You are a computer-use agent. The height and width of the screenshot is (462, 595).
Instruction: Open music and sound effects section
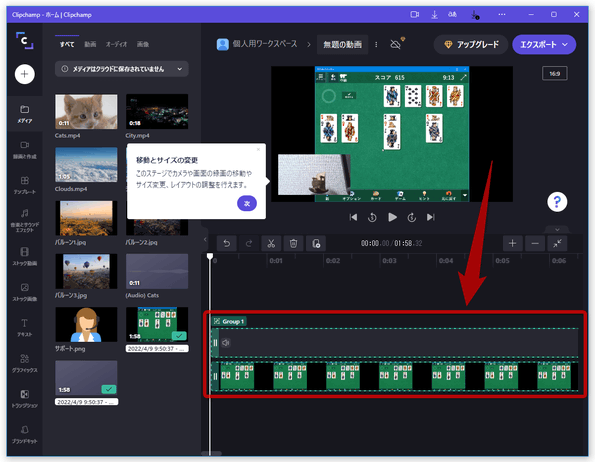(x=25, y=220)
